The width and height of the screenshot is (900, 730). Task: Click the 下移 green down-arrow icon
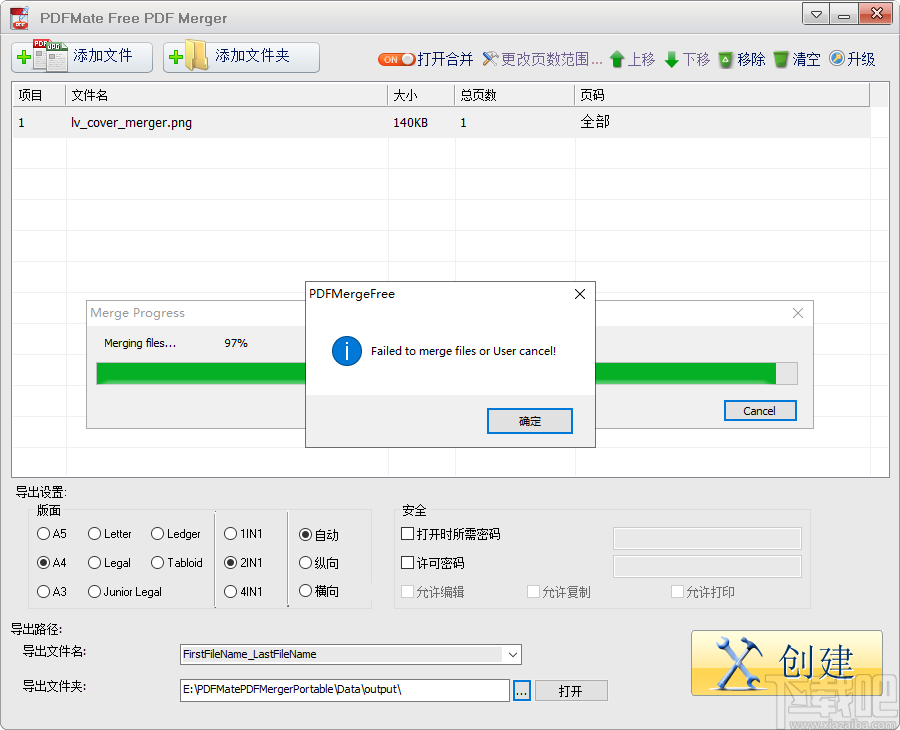[x=673, y=59]
